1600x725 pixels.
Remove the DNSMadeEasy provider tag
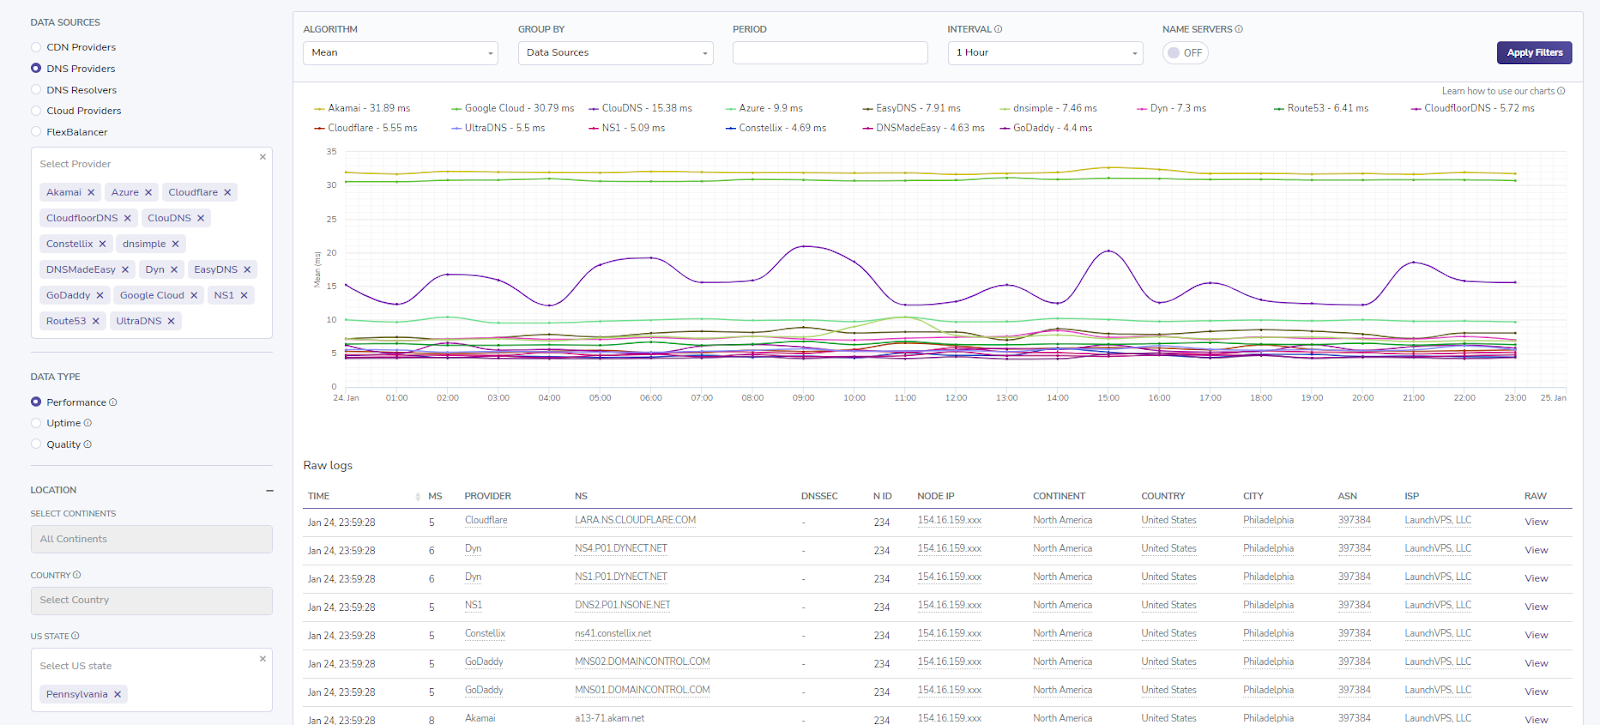pyautogui.click(x=125, y=270)
